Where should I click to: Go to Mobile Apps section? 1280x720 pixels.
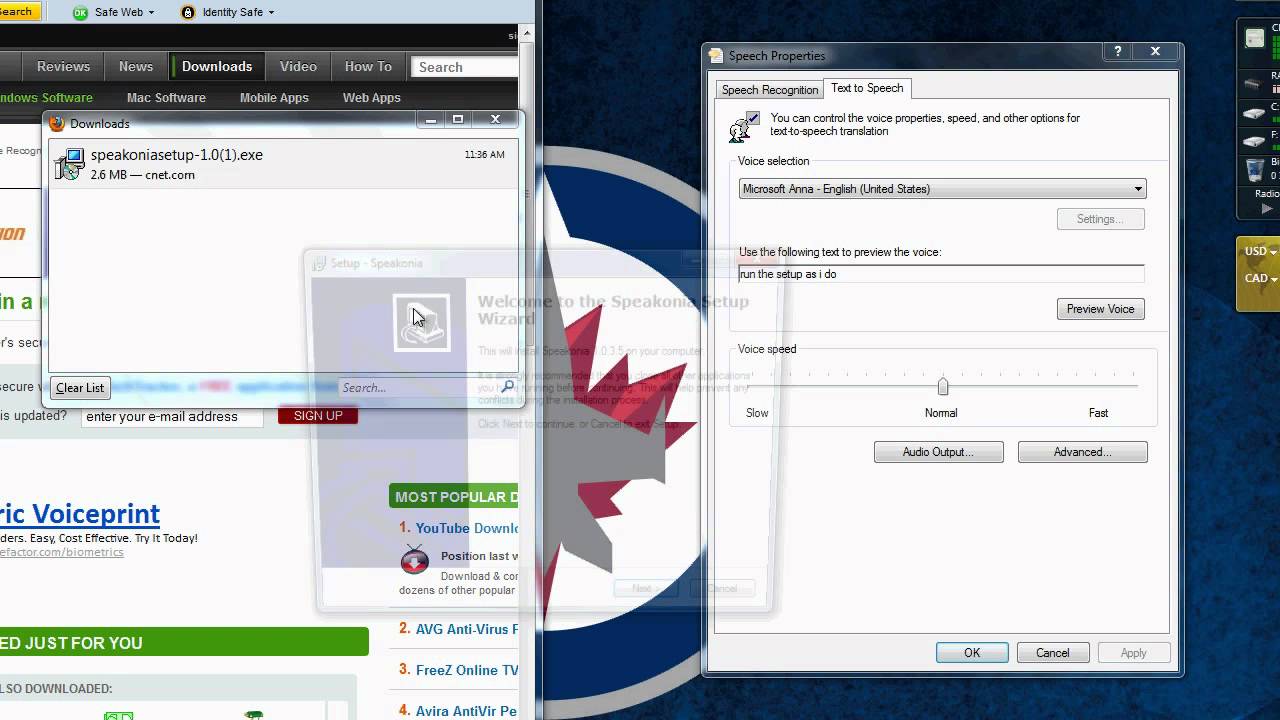point(274,98)
